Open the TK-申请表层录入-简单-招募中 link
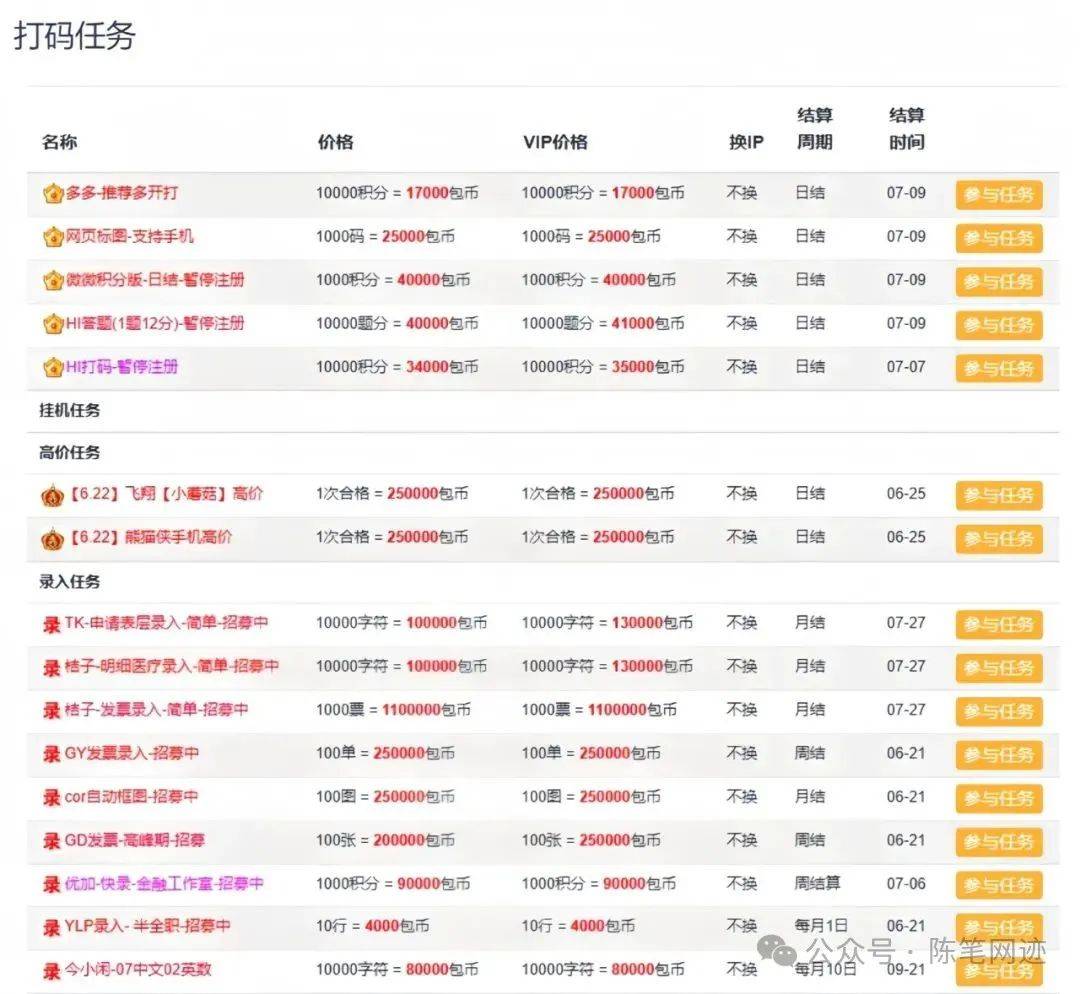1080x994 pixels. (x=166, y=623)
